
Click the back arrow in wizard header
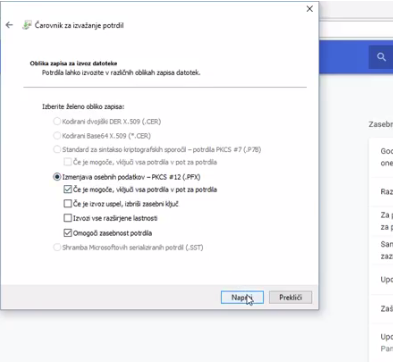pyautogui.click(x=9, y=25)
